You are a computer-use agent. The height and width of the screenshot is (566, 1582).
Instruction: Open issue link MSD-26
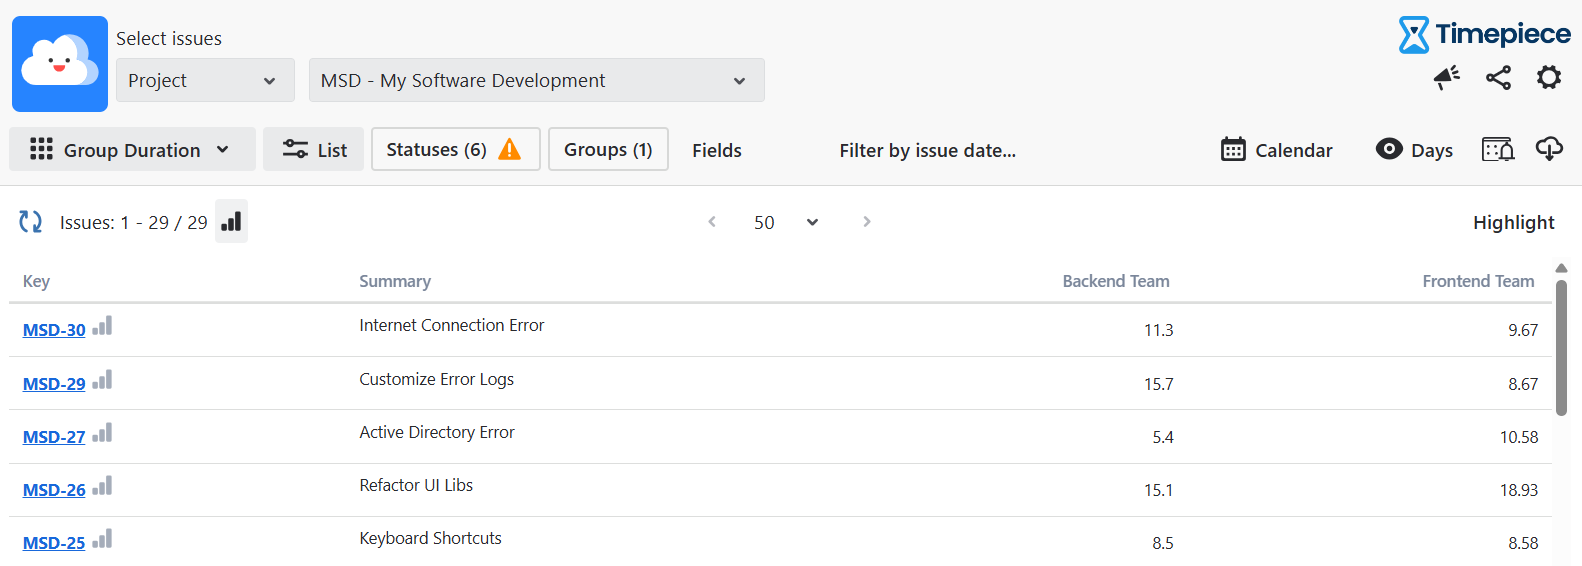click(54, 490)
